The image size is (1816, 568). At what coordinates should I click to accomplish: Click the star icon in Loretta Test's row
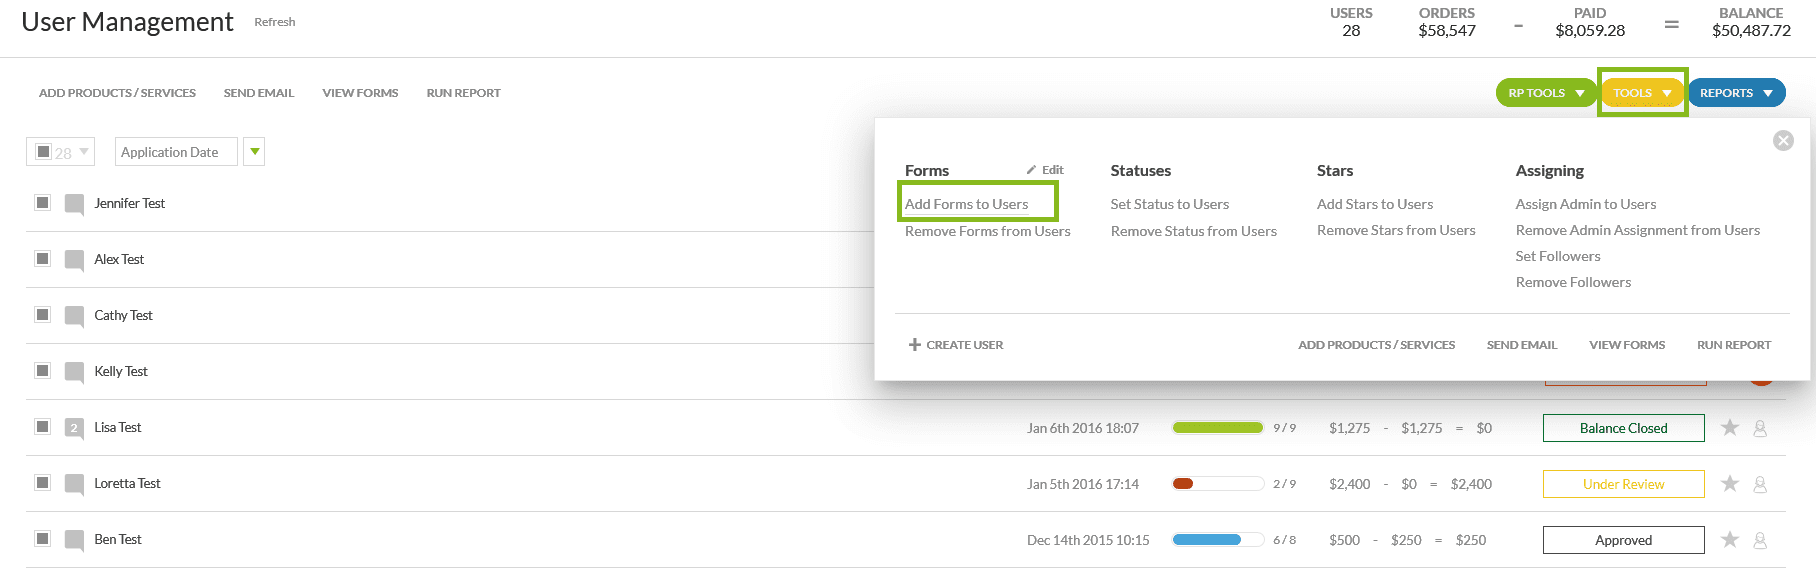click(x=1729, y=484)
